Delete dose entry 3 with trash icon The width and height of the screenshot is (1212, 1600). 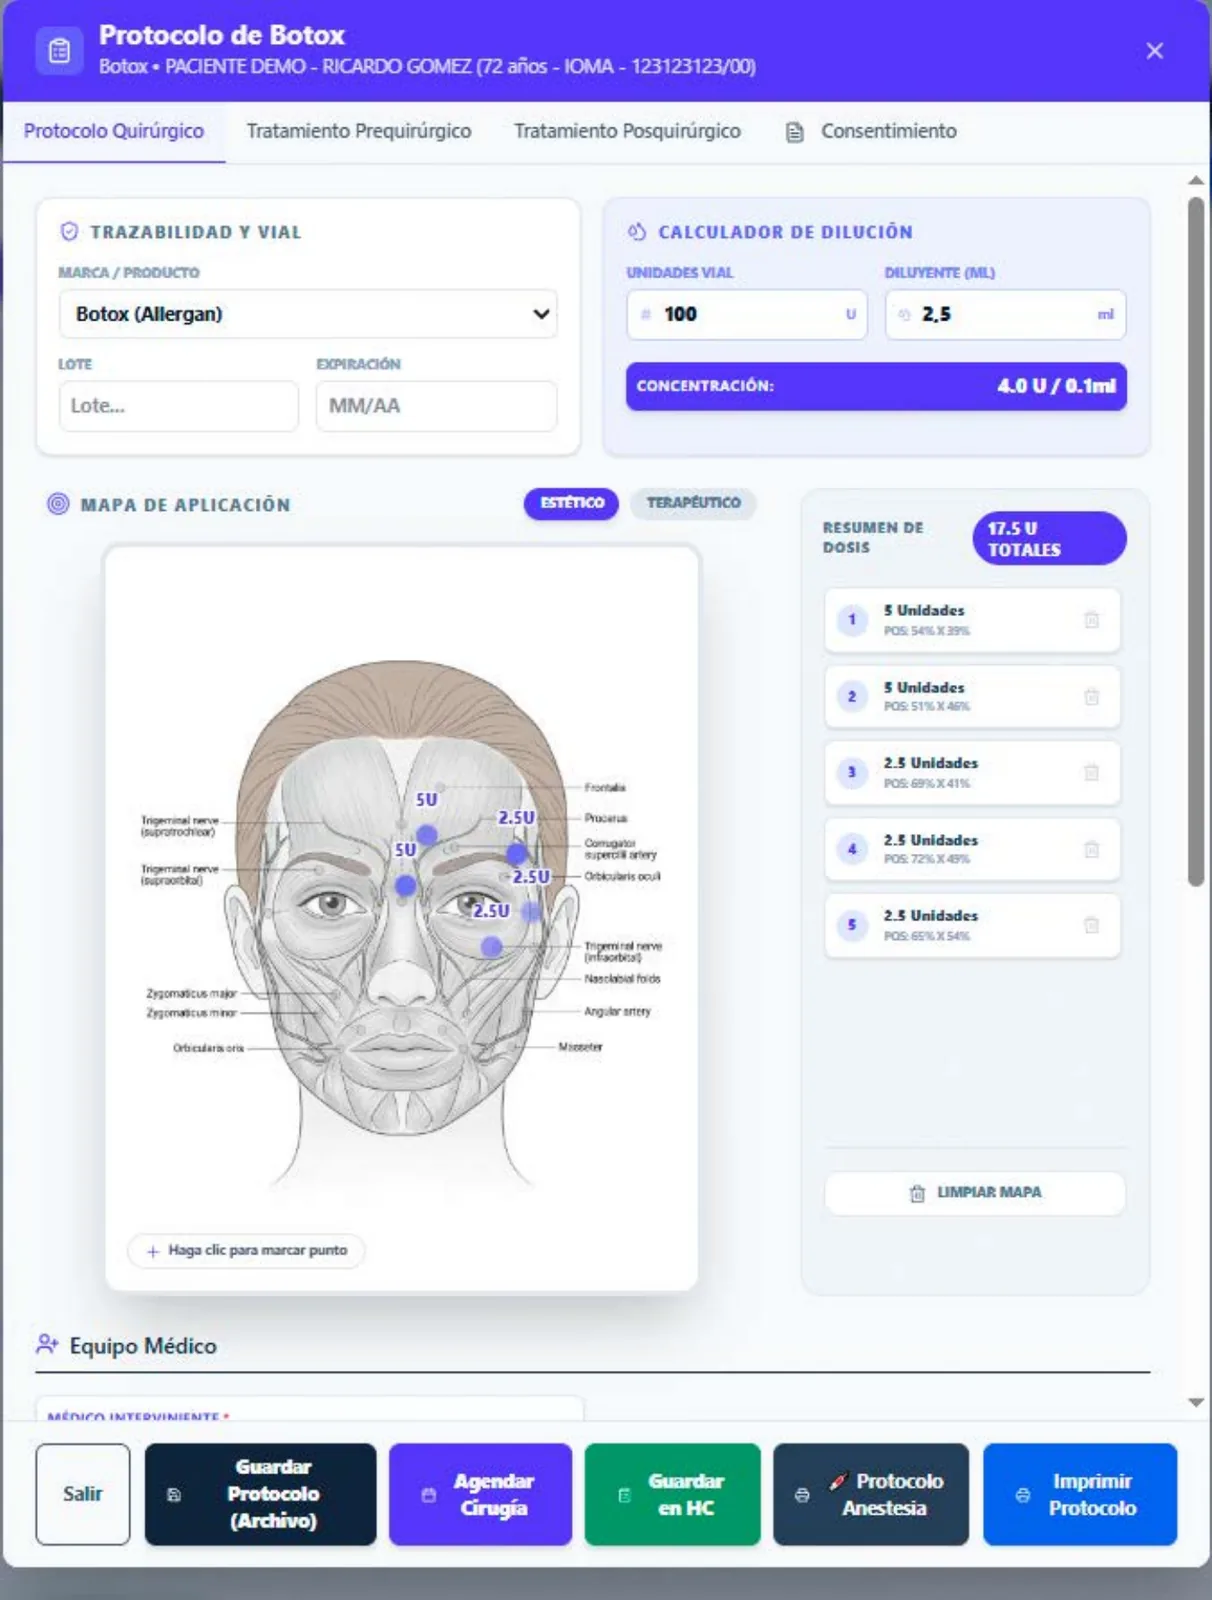click(1091, 772)
